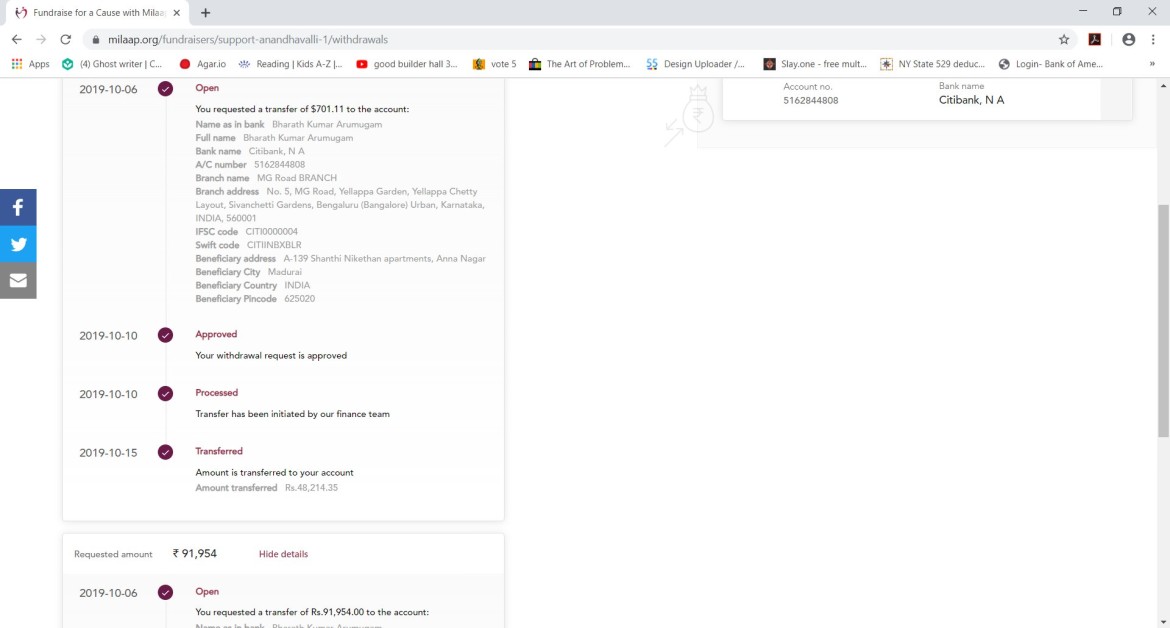Click checkmark for Rs.91,954.00 Open status
Image resolution: width=1170 pixels, height=628 pixels.
(x=165, y=592)
